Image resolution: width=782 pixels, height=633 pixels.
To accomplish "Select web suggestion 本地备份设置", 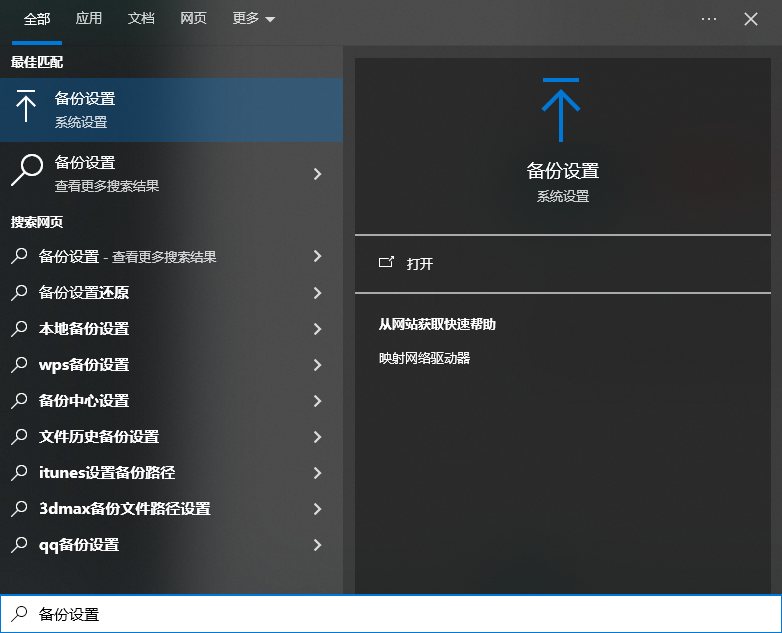I will tap(172, 329).
